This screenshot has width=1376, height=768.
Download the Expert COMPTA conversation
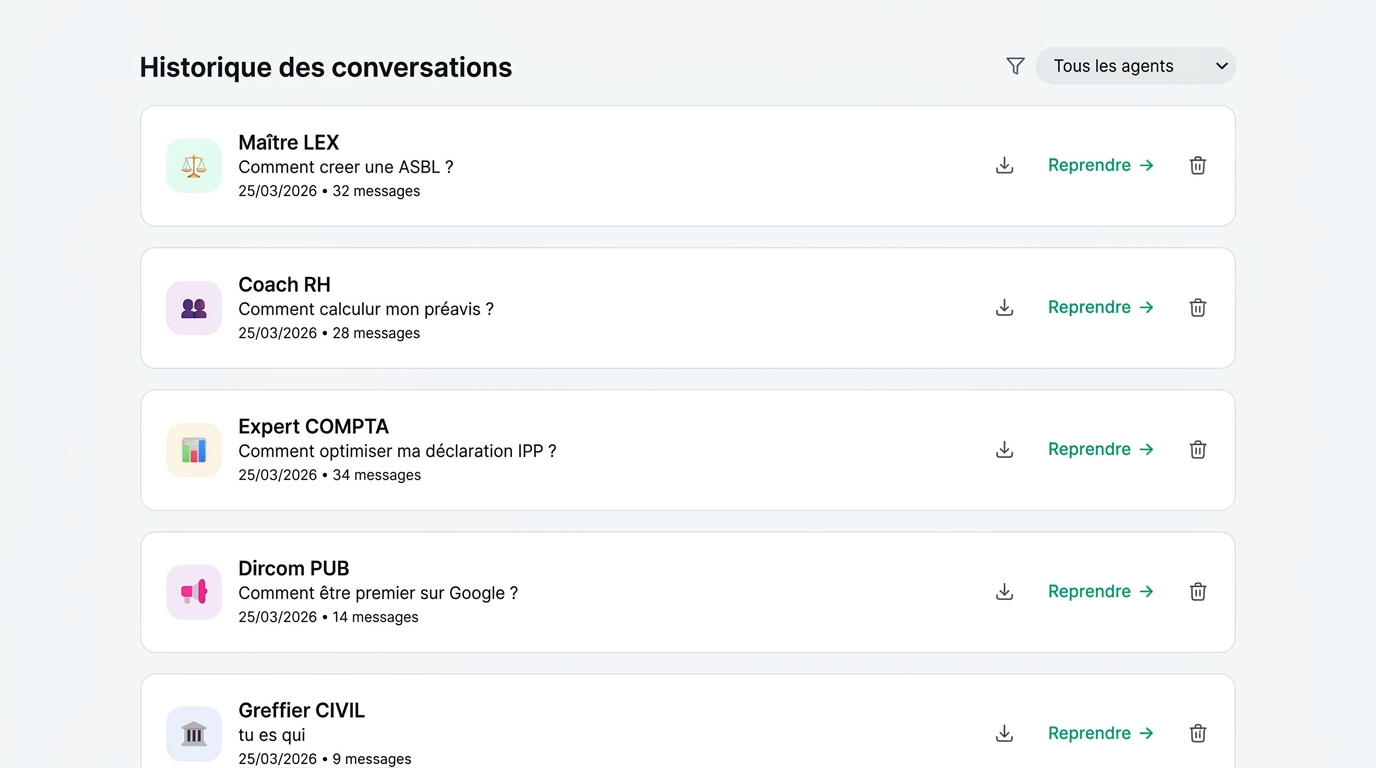pyautogui.click(x=1005, y=450)
